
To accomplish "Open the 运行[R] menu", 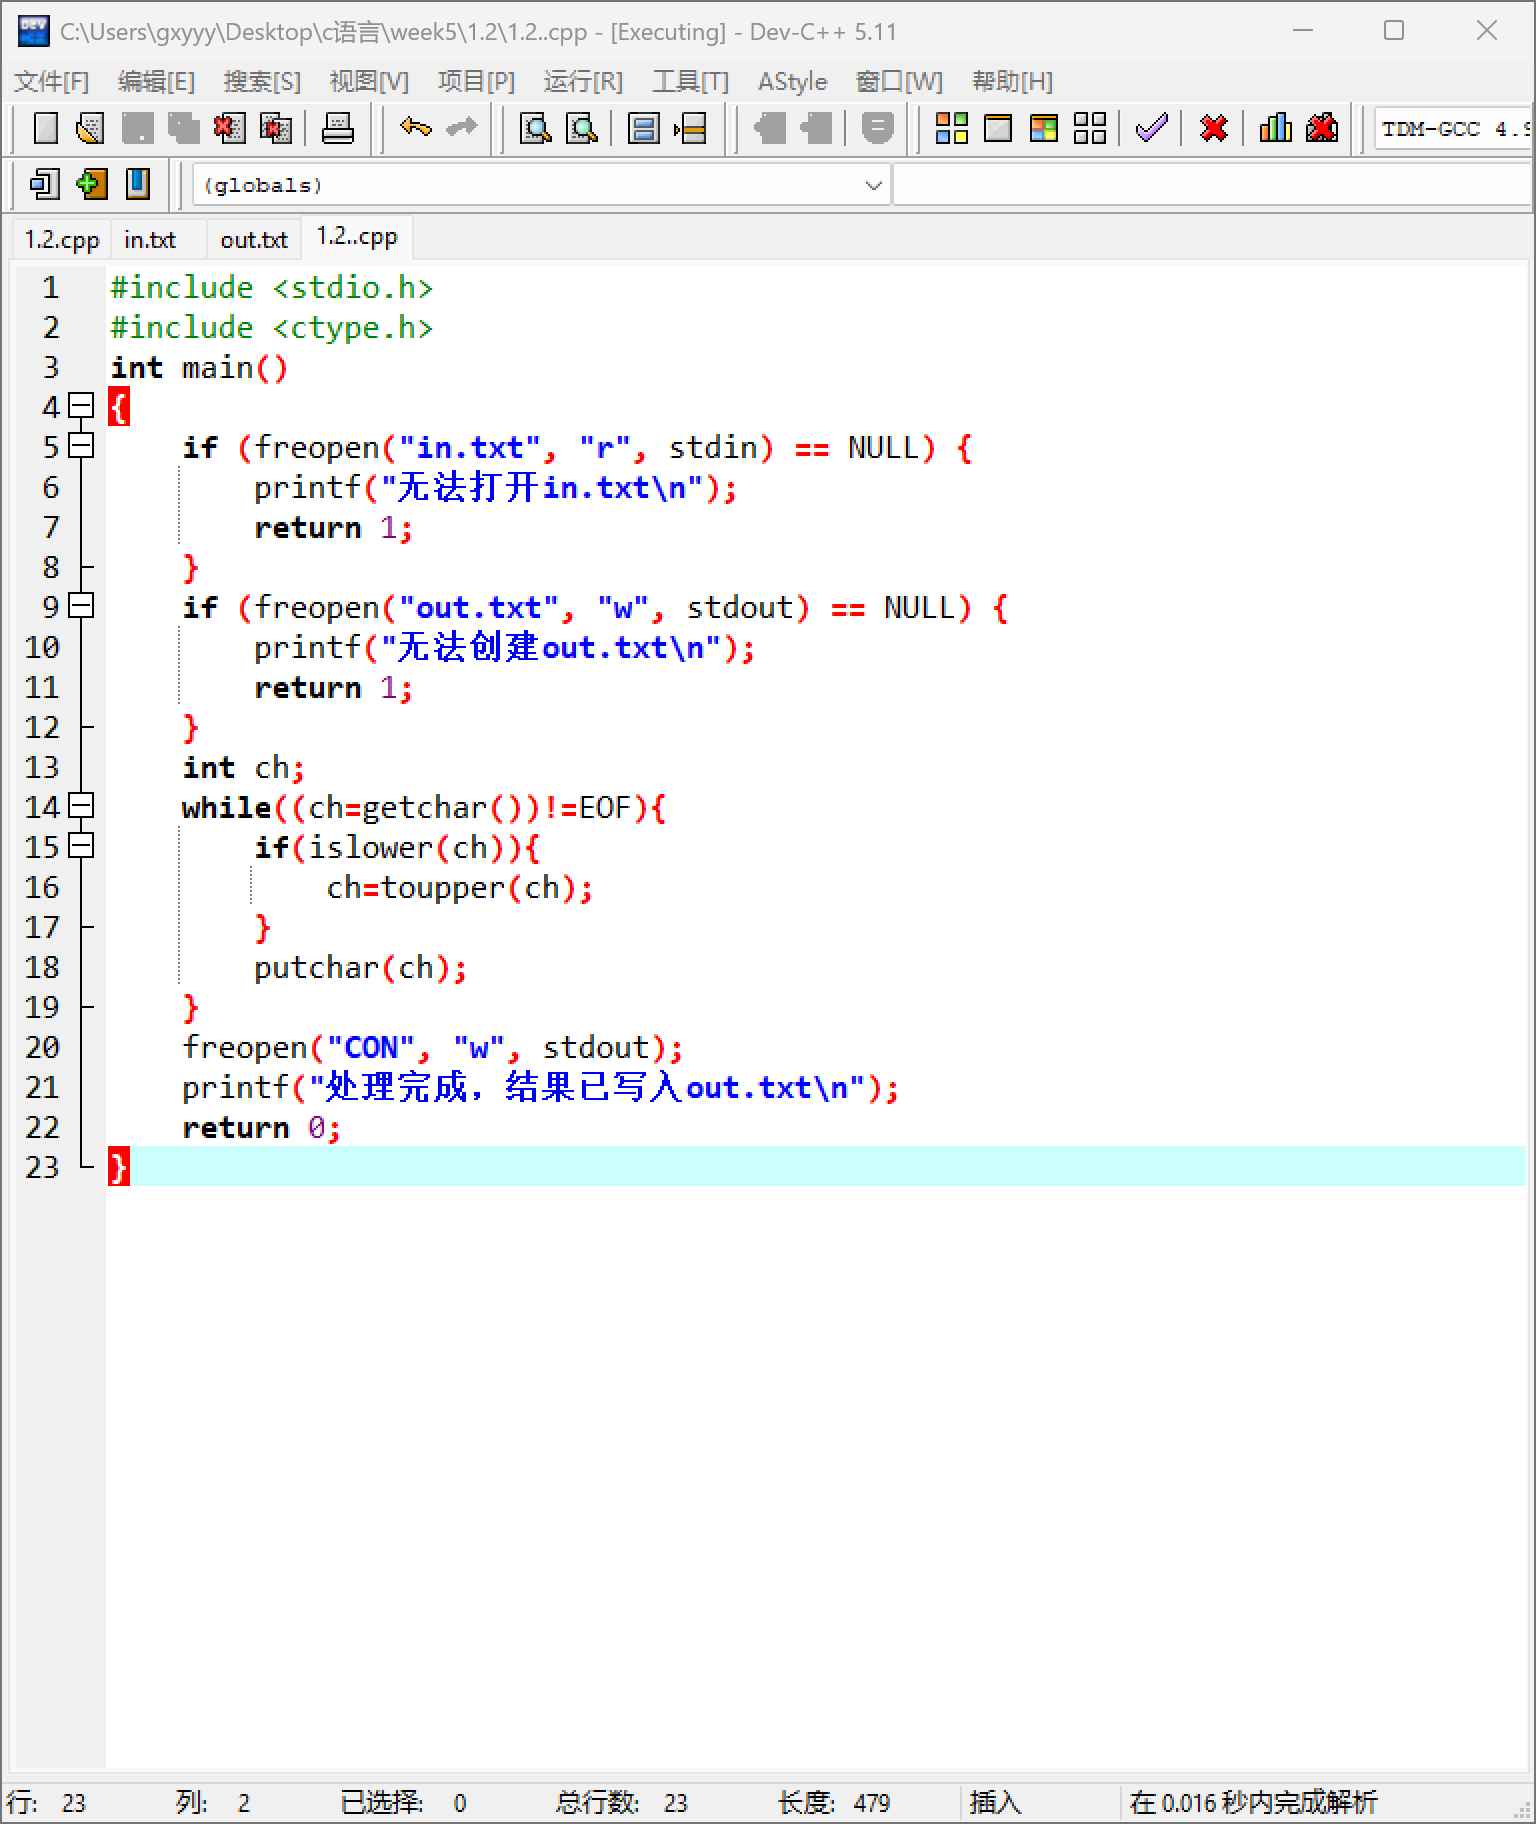I will 583,81.
